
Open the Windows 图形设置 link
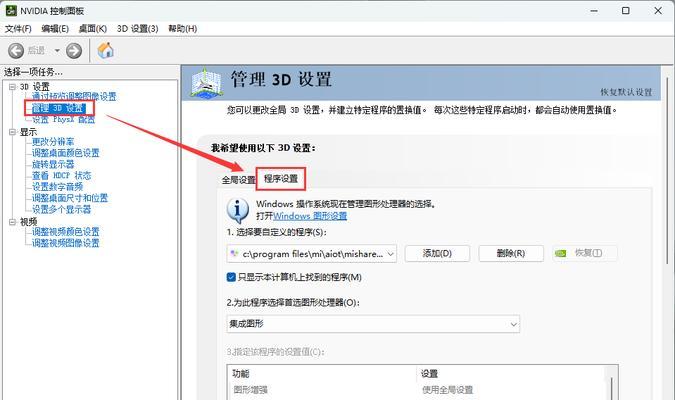(310, 216)
